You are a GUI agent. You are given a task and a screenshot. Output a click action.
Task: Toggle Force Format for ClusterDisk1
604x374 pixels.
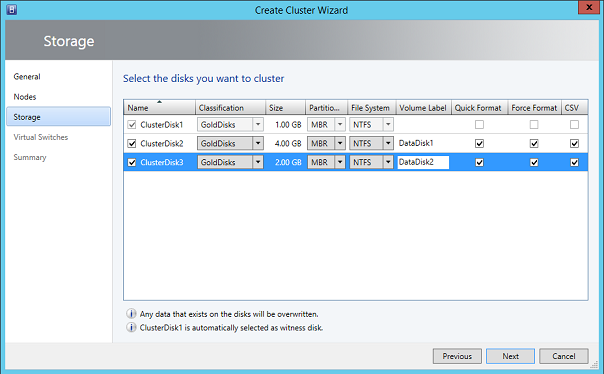coord(534,125)
